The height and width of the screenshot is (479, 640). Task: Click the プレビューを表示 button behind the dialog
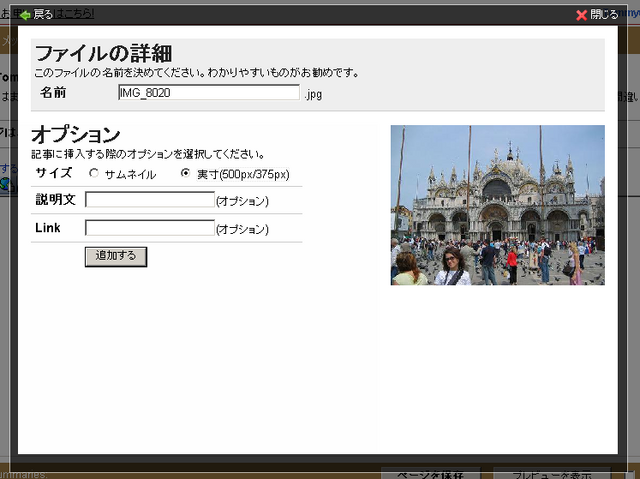tap(552, 473)
